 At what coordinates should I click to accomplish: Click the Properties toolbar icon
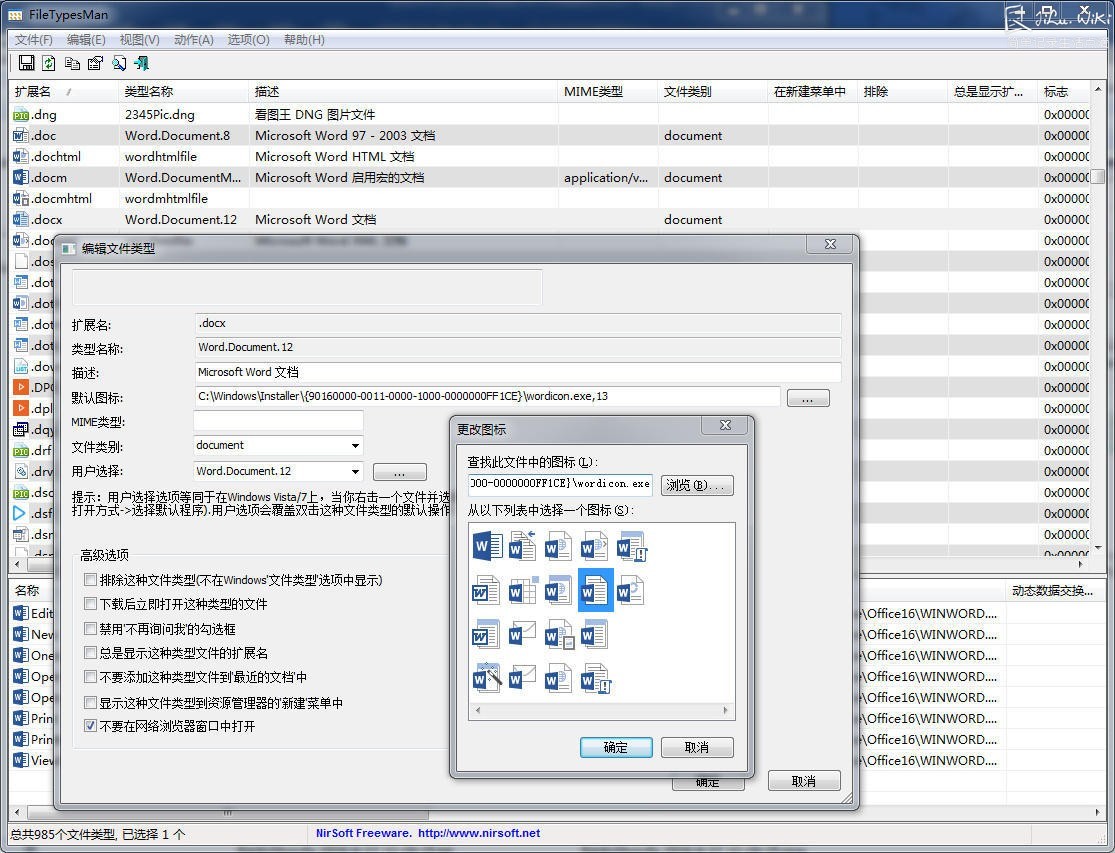(95, 63)
